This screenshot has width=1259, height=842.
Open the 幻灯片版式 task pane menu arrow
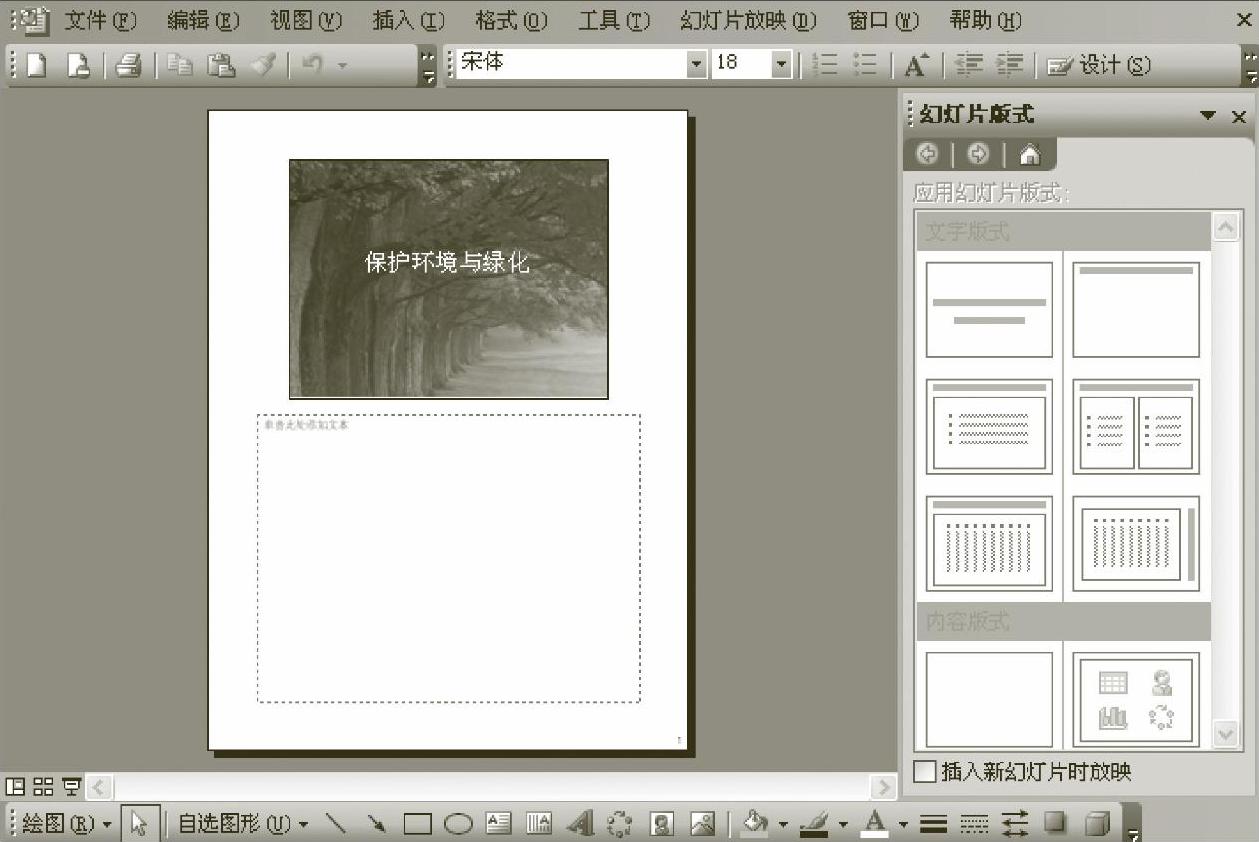click(x=1208, y=116)
